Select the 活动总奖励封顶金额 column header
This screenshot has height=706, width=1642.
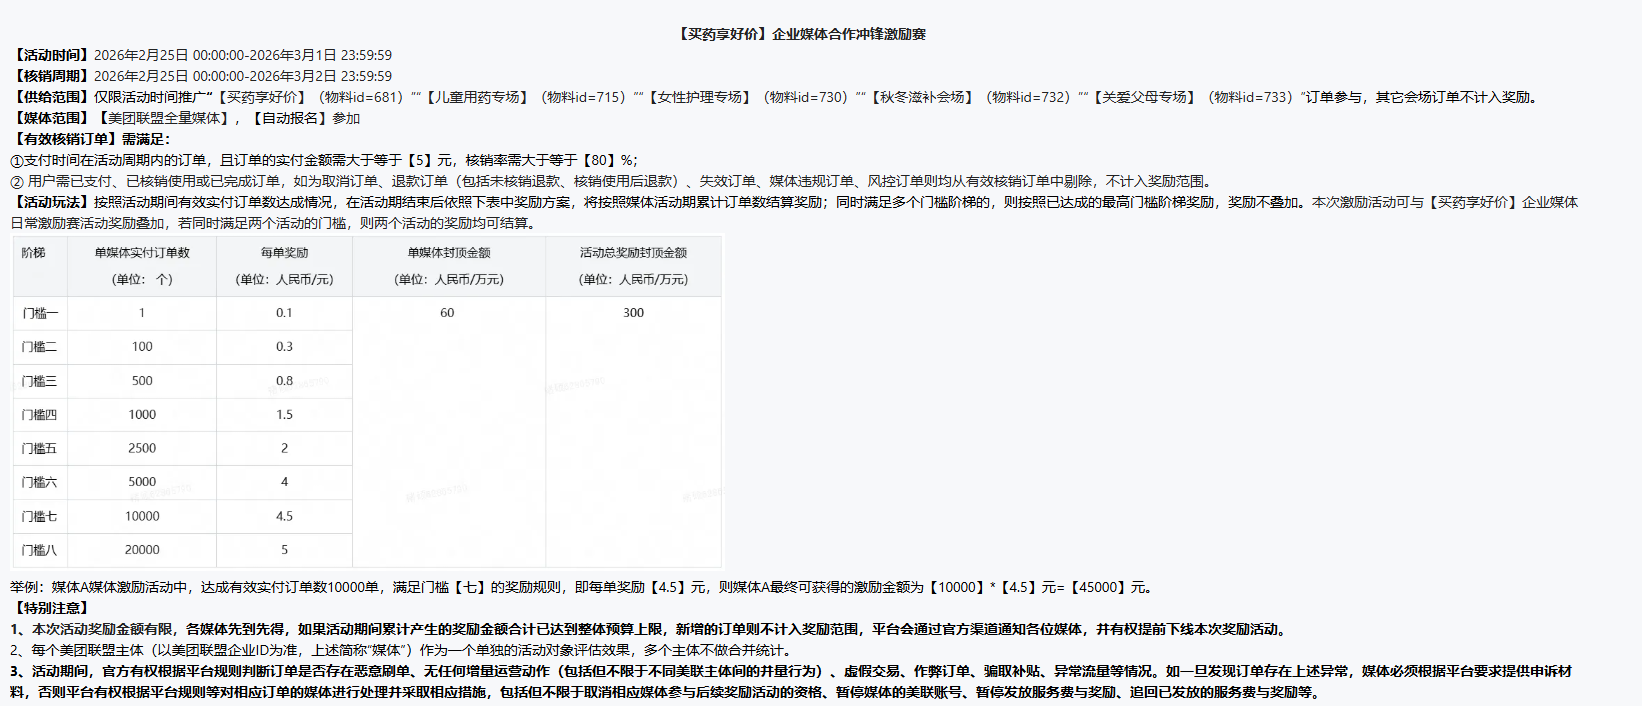[633, 253]
